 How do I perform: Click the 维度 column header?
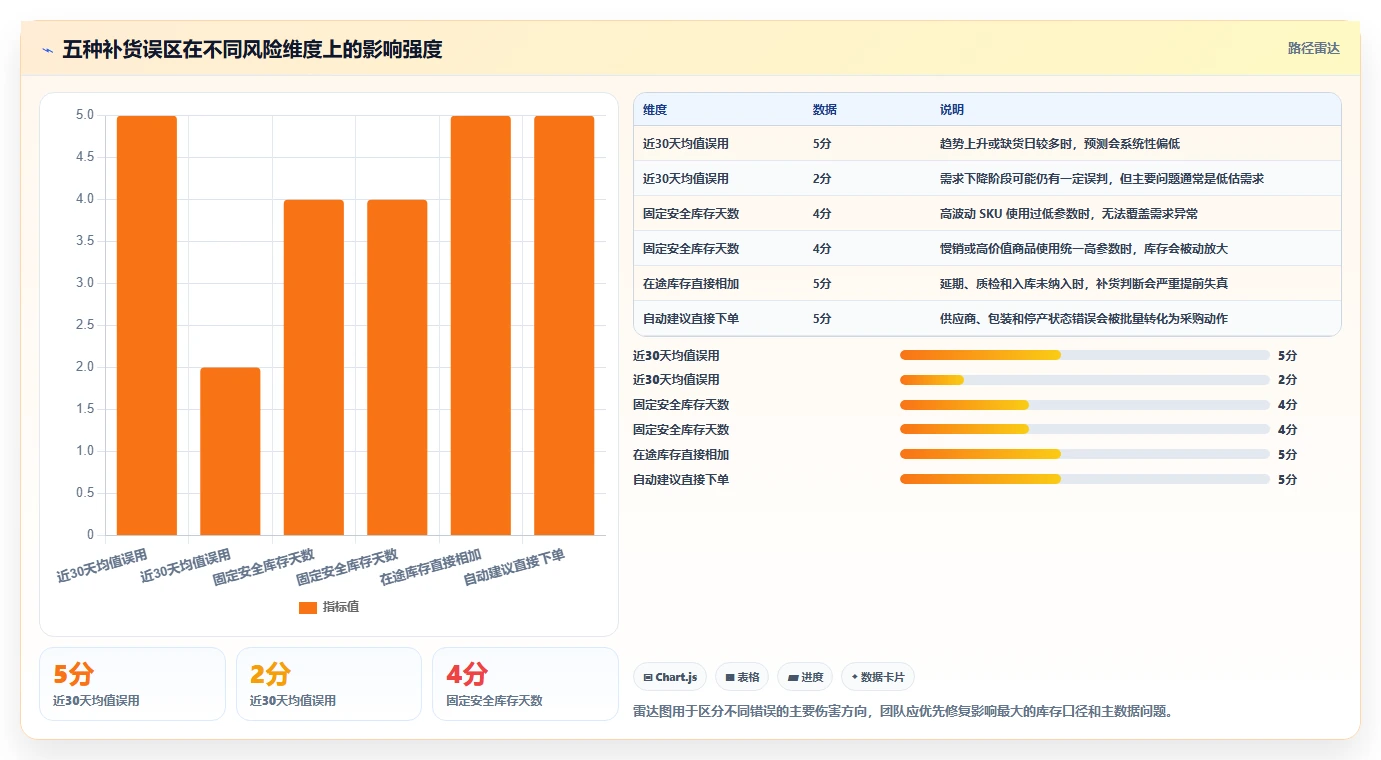click(x=655, y=109)
